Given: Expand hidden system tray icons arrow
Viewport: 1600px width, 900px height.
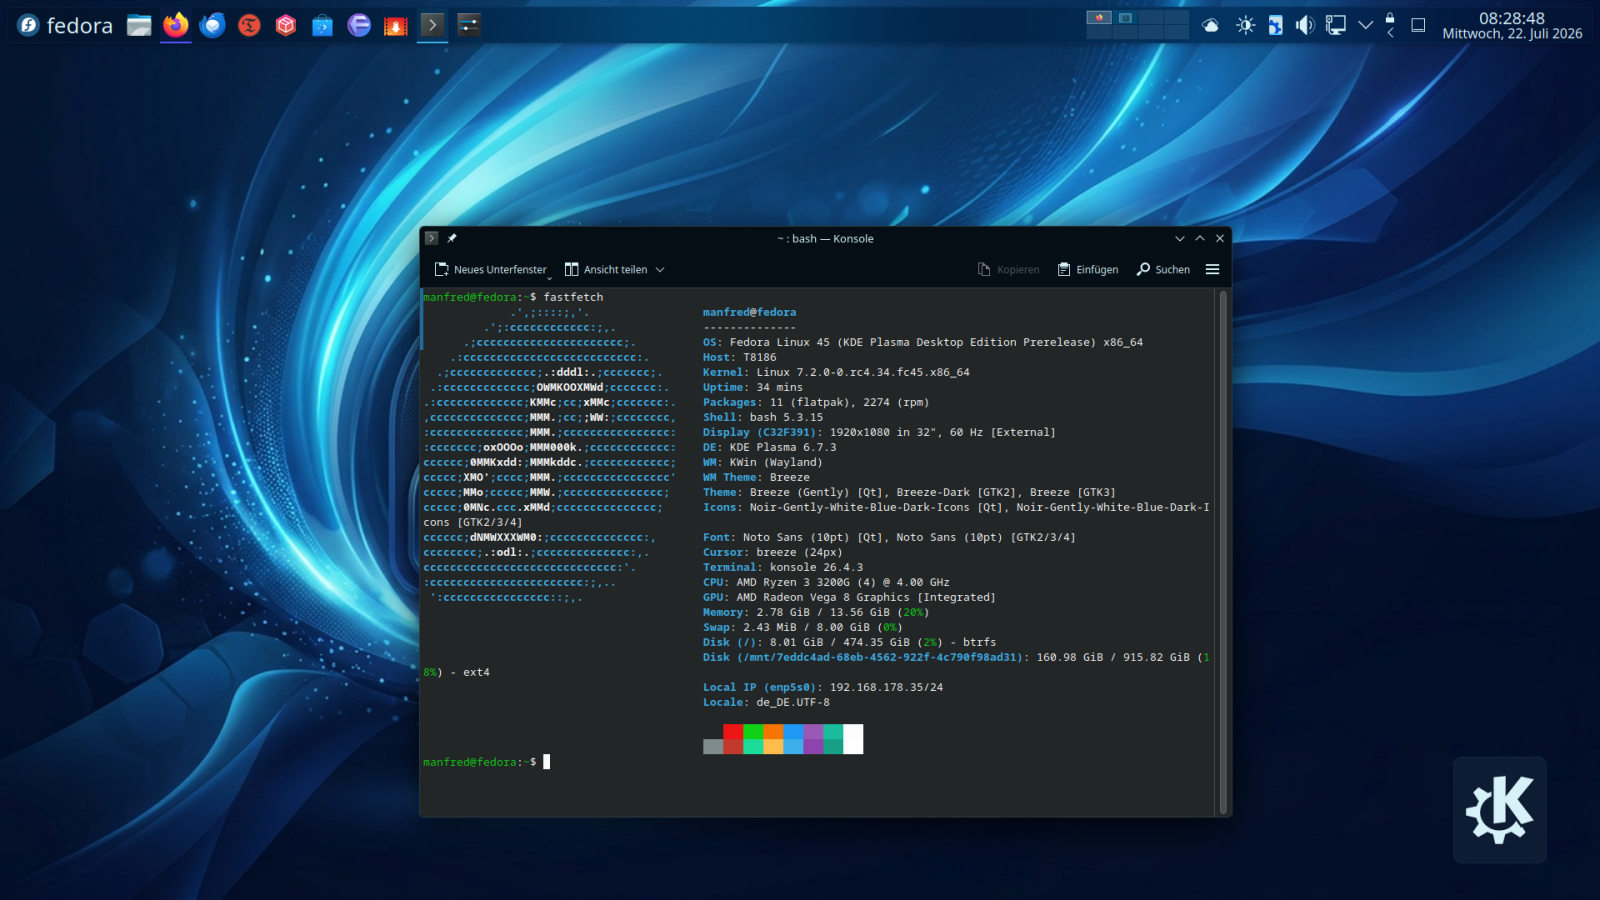Looking at the screenshot, I should 1365,25.
